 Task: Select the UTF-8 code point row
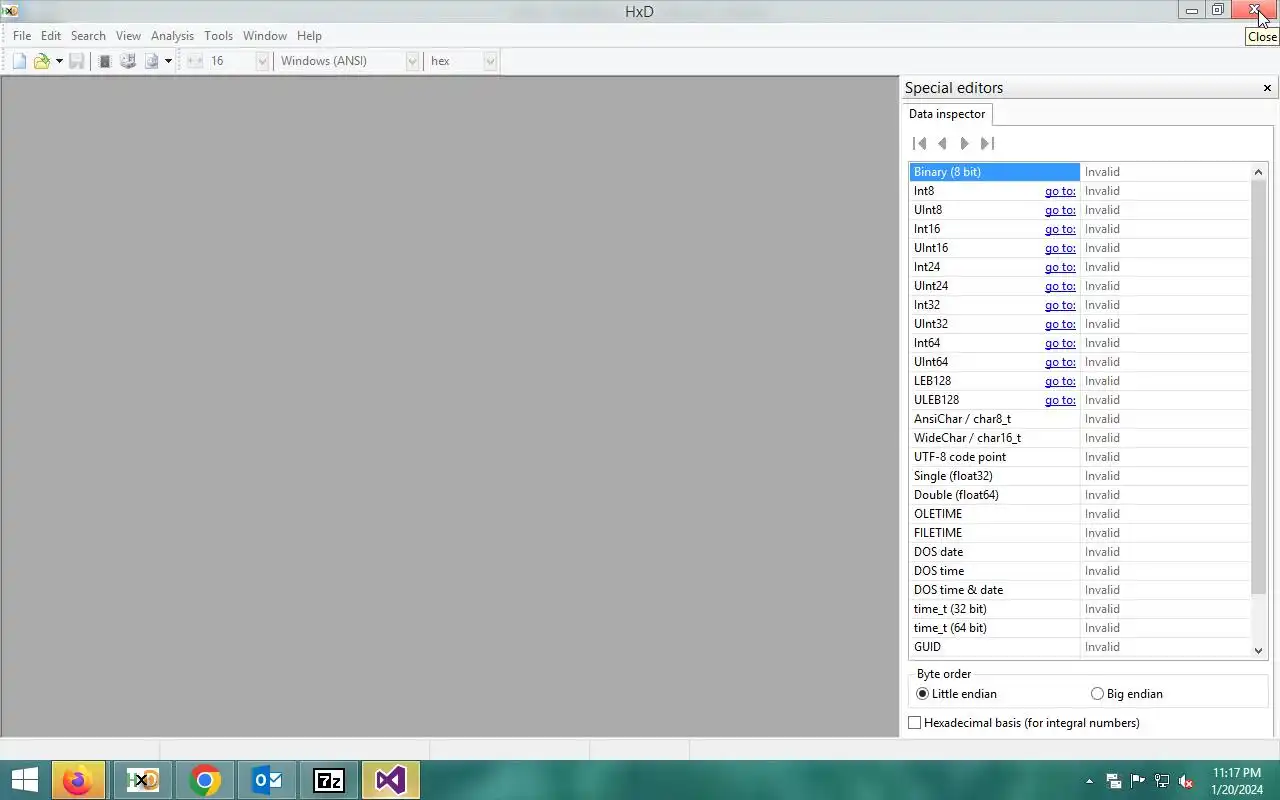point(1080,457)
